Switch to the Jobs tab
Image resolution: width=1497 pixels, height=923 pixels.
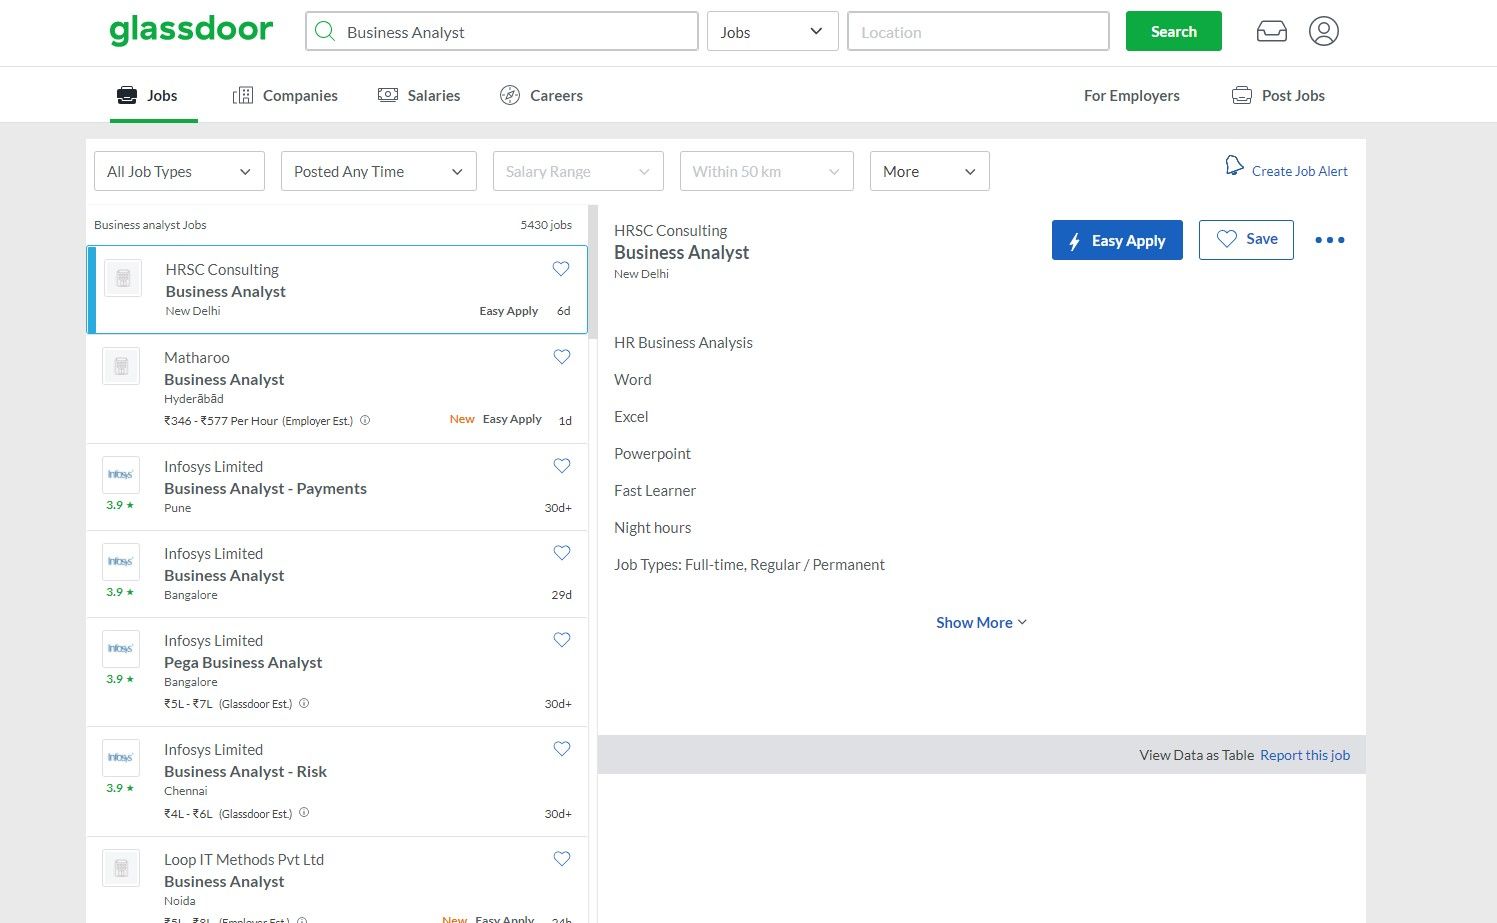tap(148, 96)
